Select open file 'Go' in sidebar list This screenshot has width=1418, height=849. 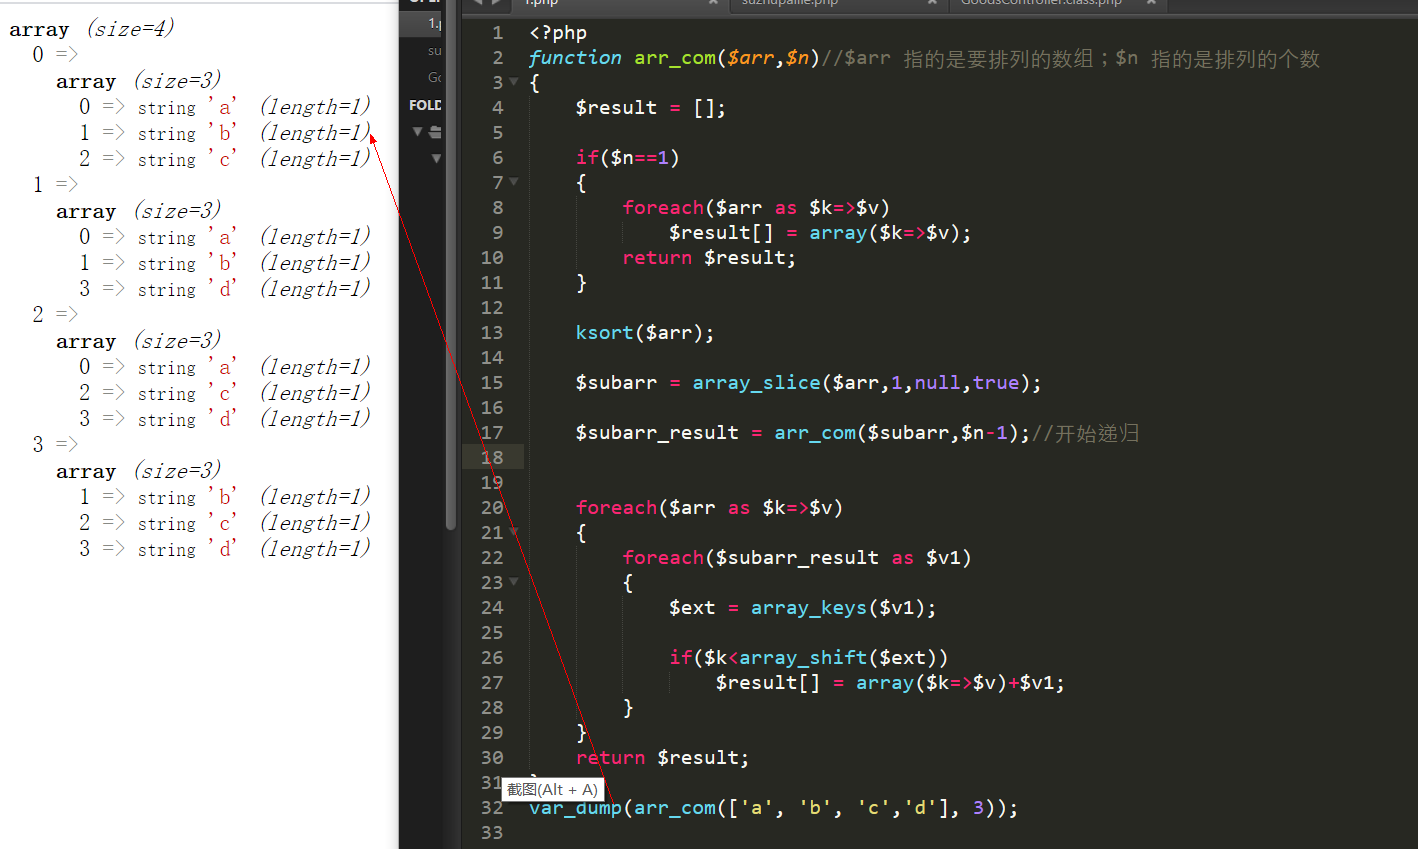tap(421, 77)
